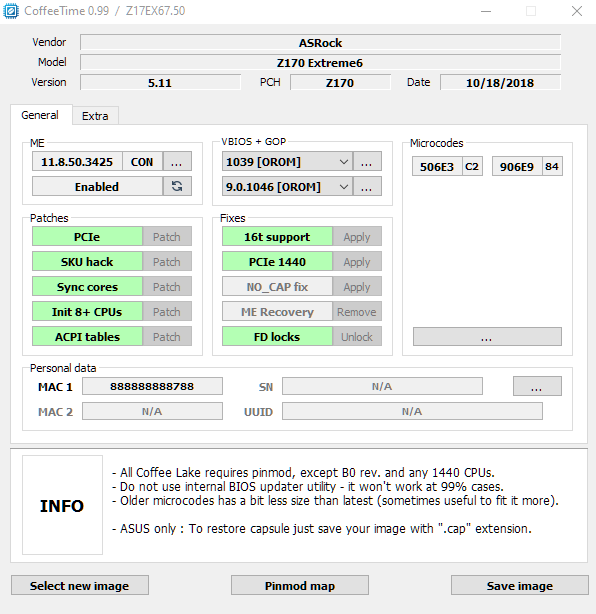Click the Version field 5.11
The width and height of the screenshot is (596, 614).
point(160,82)
